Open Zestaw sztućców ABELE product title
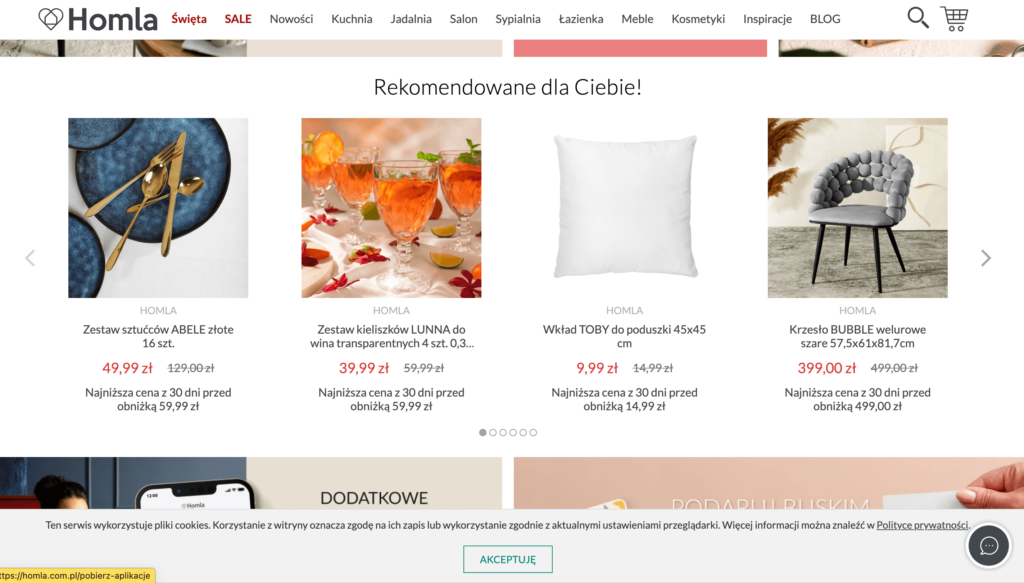 158,336
